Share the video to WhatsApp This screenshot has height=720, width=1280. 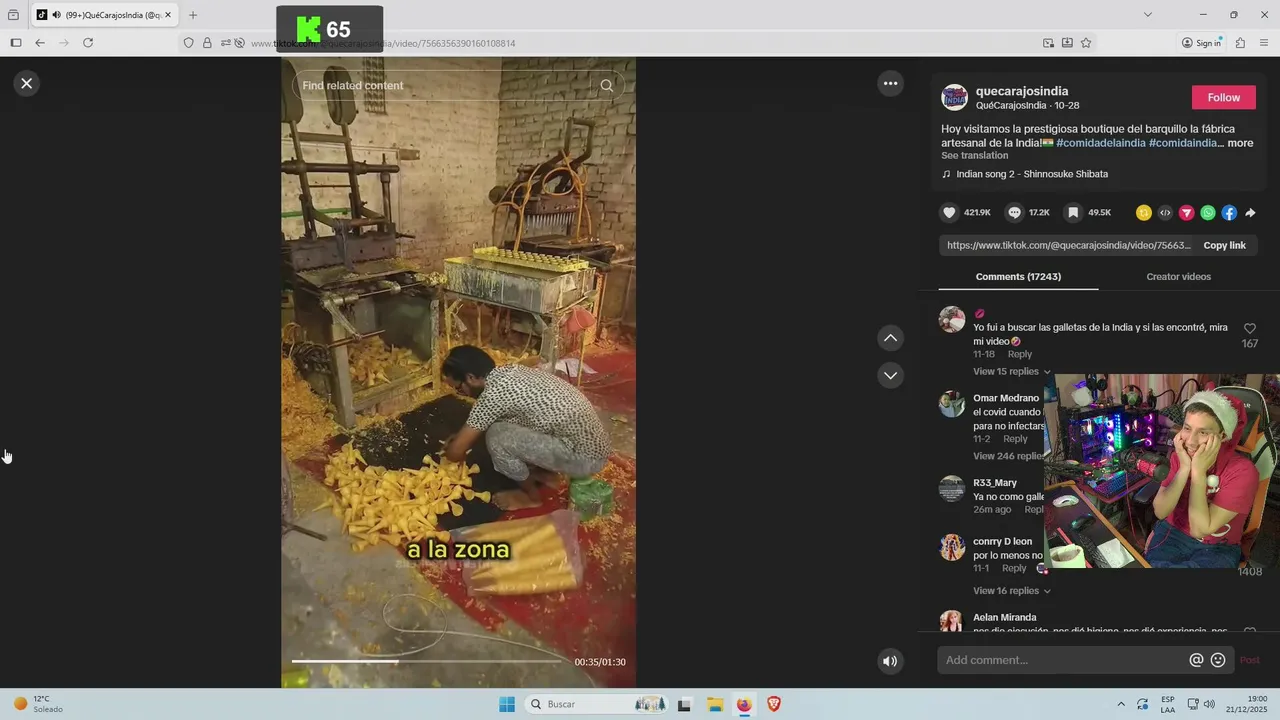point(1208,213)
